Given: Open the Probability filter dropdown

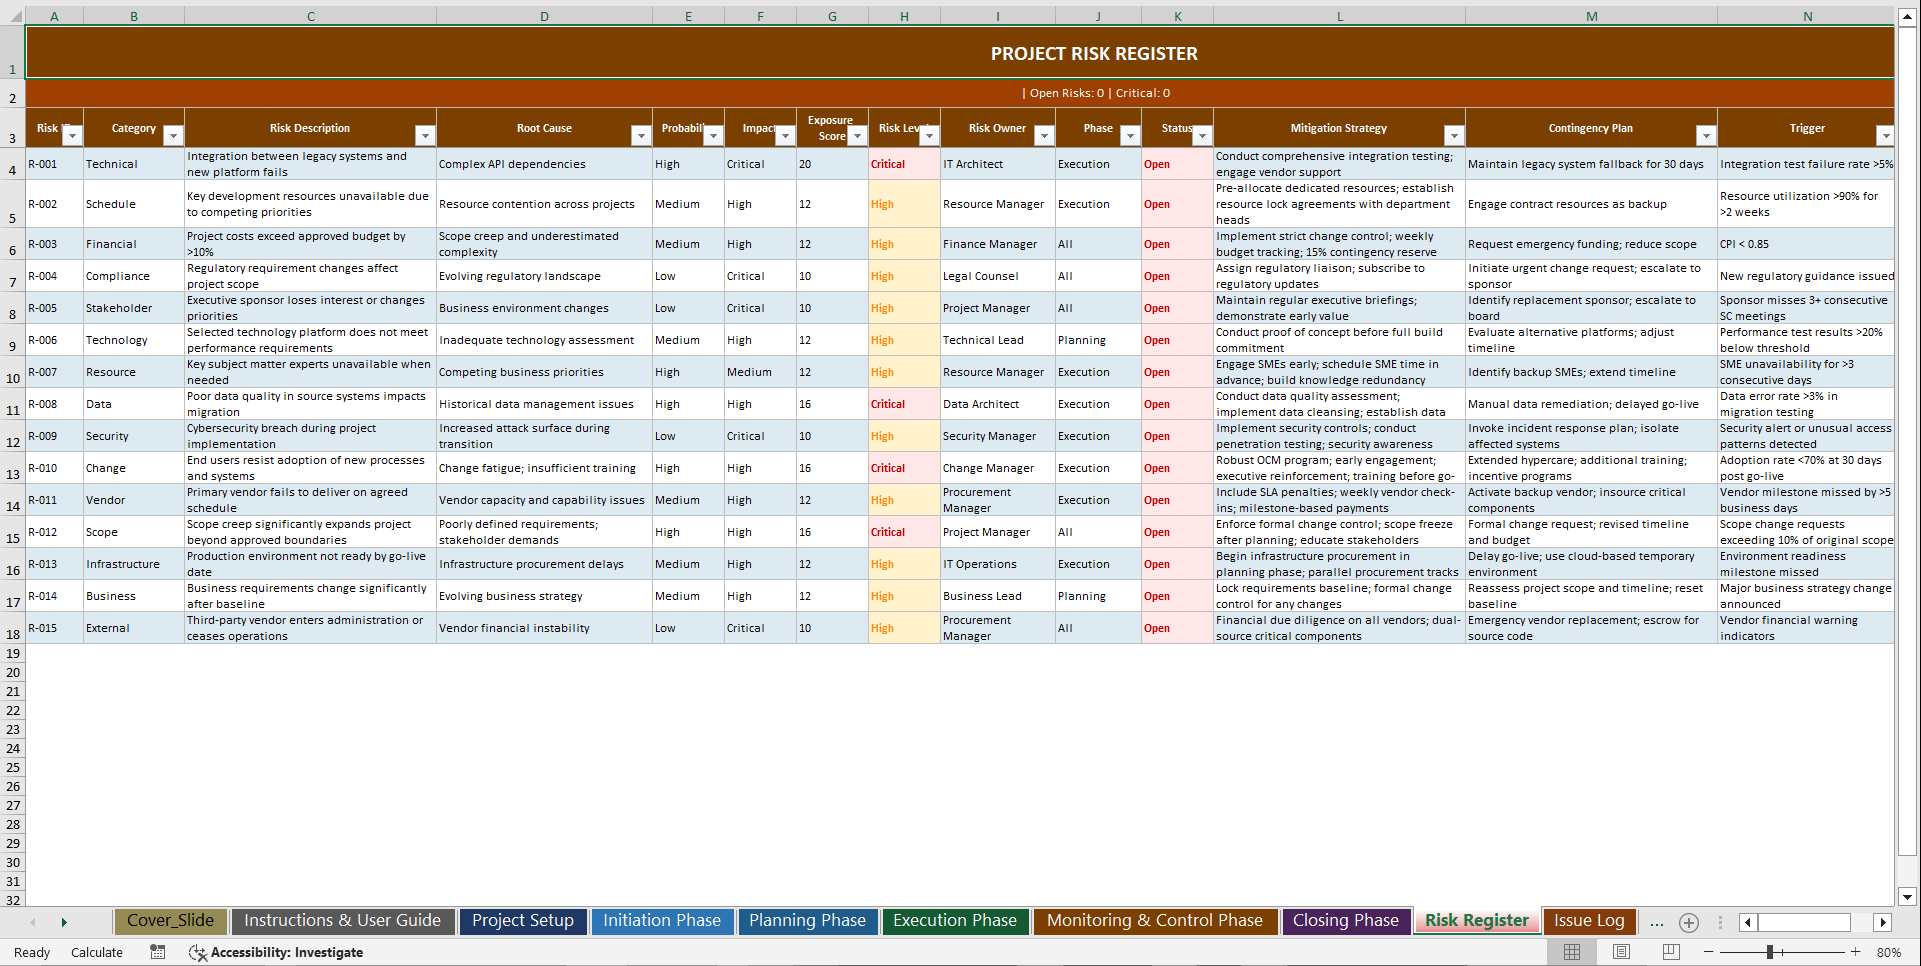Looking at the screenshot, I should [x=713, y=136].
